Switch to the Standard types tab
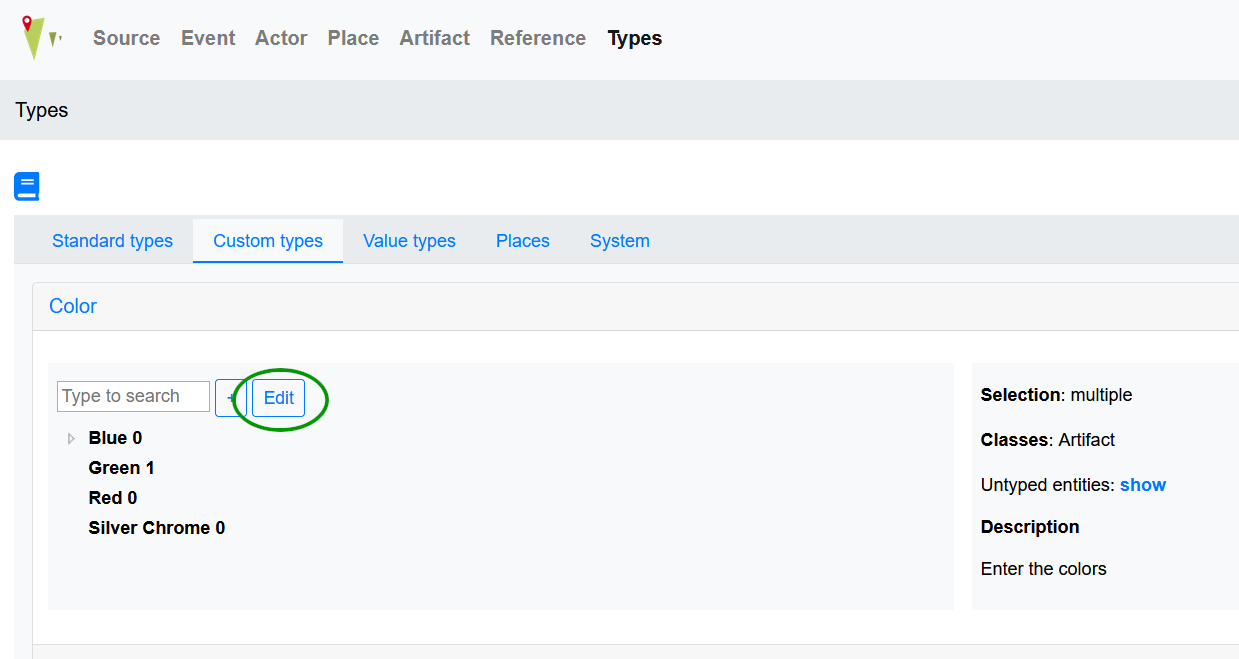 (112, 241)
